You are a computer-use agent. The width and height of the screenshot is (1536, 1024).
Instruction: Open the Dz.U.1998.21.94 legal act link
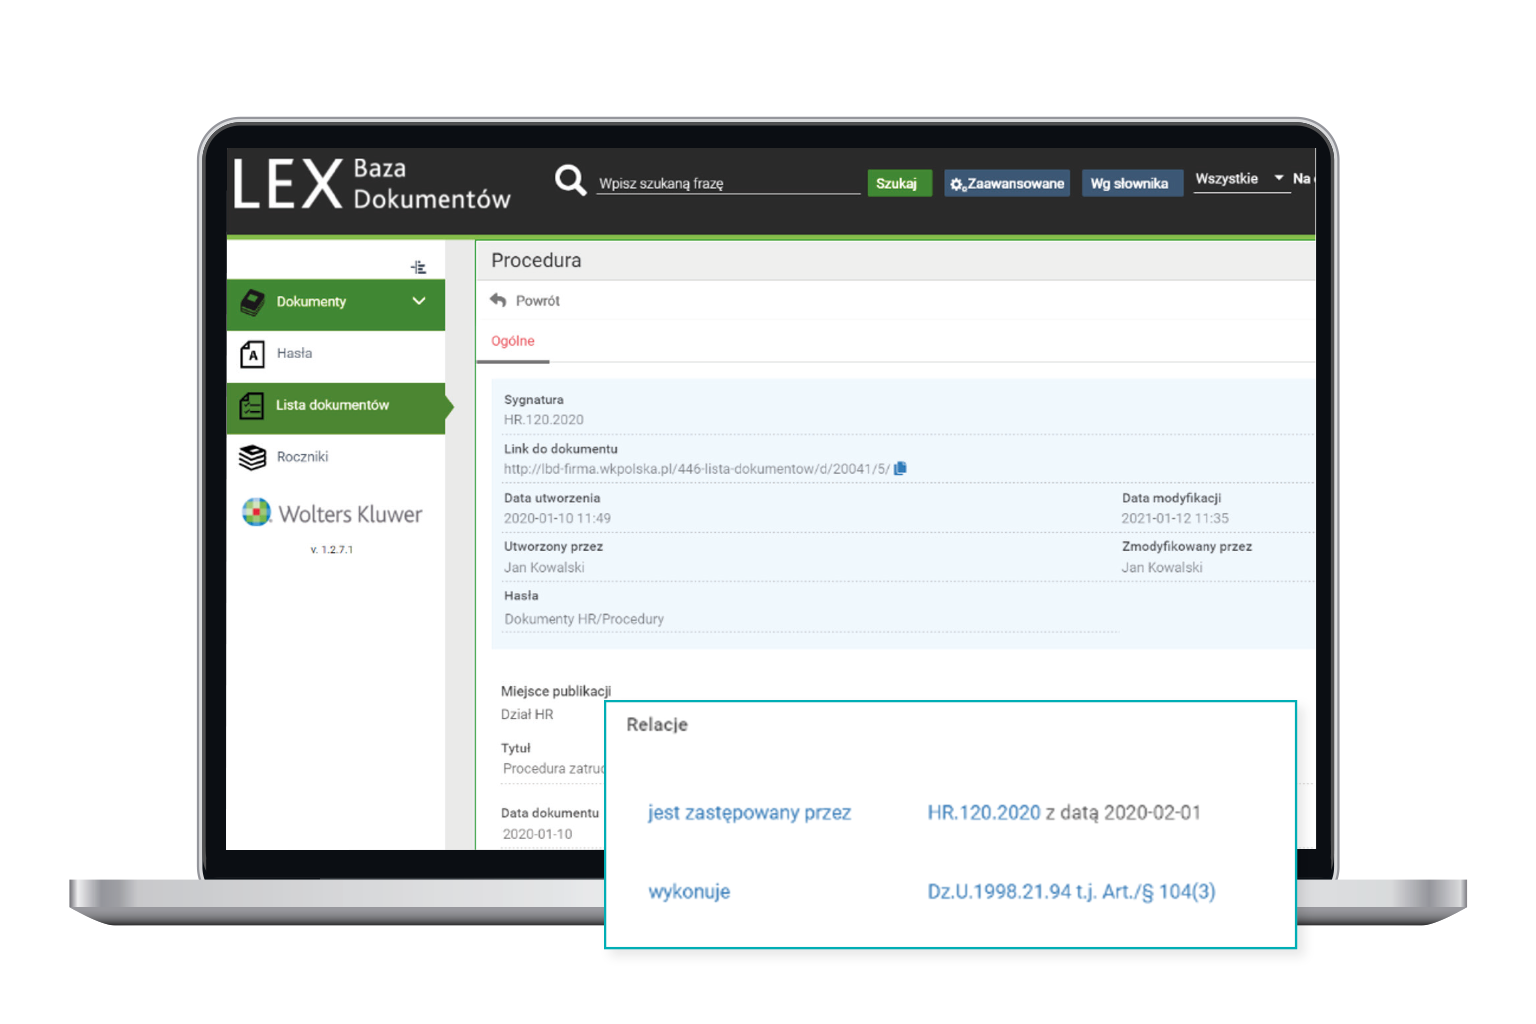point(1071,892)
